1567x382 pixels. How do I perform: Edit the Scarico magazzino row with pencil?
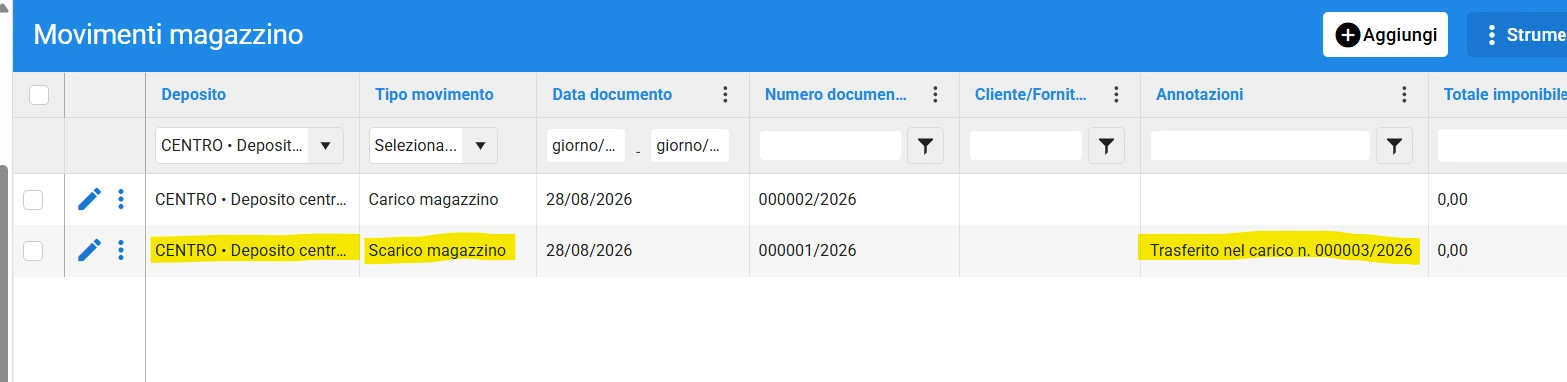pos(89,250)
